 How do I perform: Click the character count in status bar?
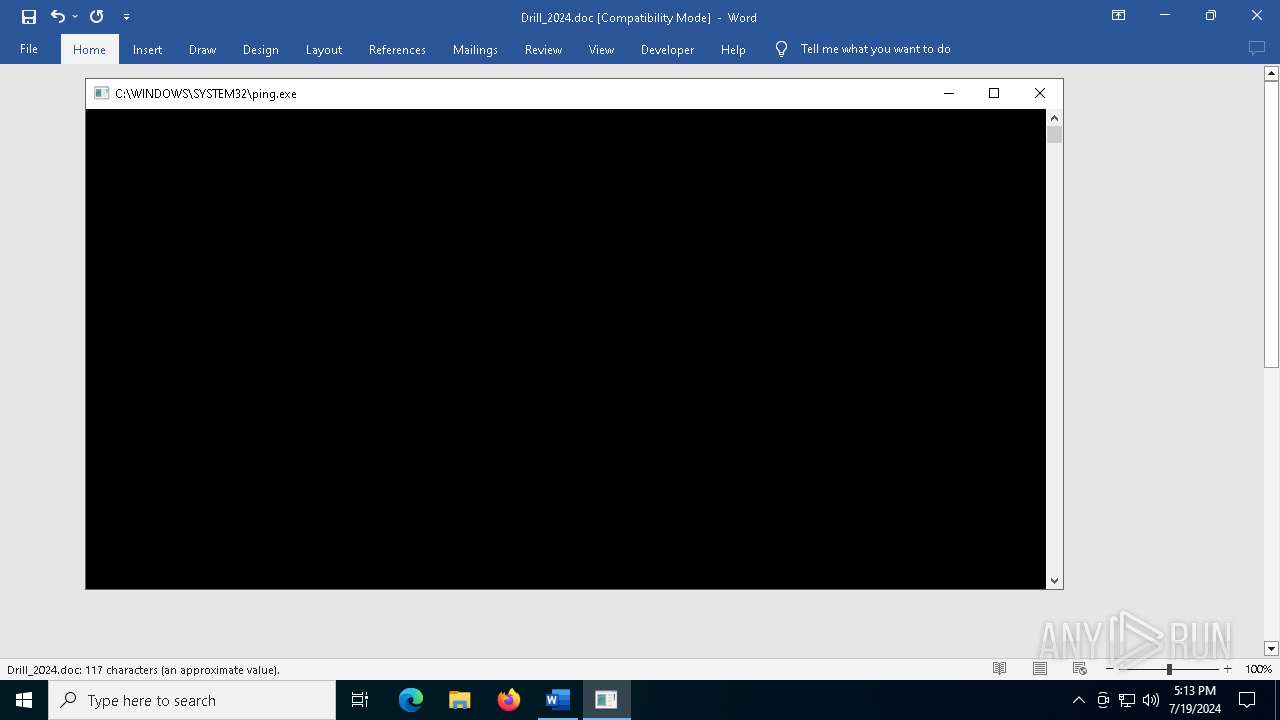(x=143, y=670)
